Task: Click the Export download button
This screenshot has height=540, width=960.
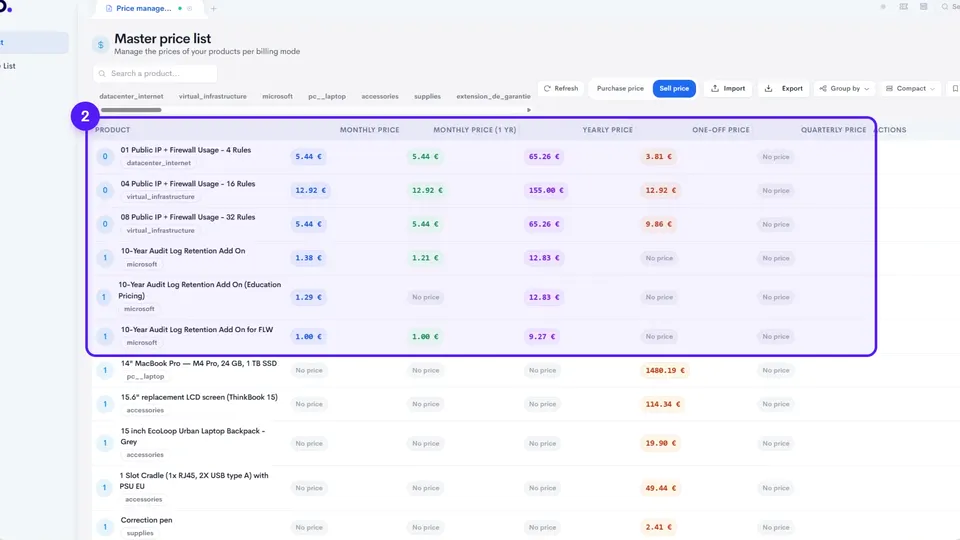Action: tap(784, 88)
